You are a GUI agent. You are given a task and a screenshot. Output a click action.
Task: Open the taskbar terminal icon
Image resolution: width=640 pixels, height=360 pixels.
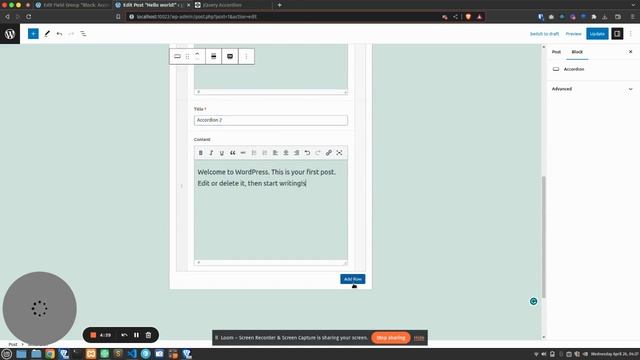(x=77, y=354)
